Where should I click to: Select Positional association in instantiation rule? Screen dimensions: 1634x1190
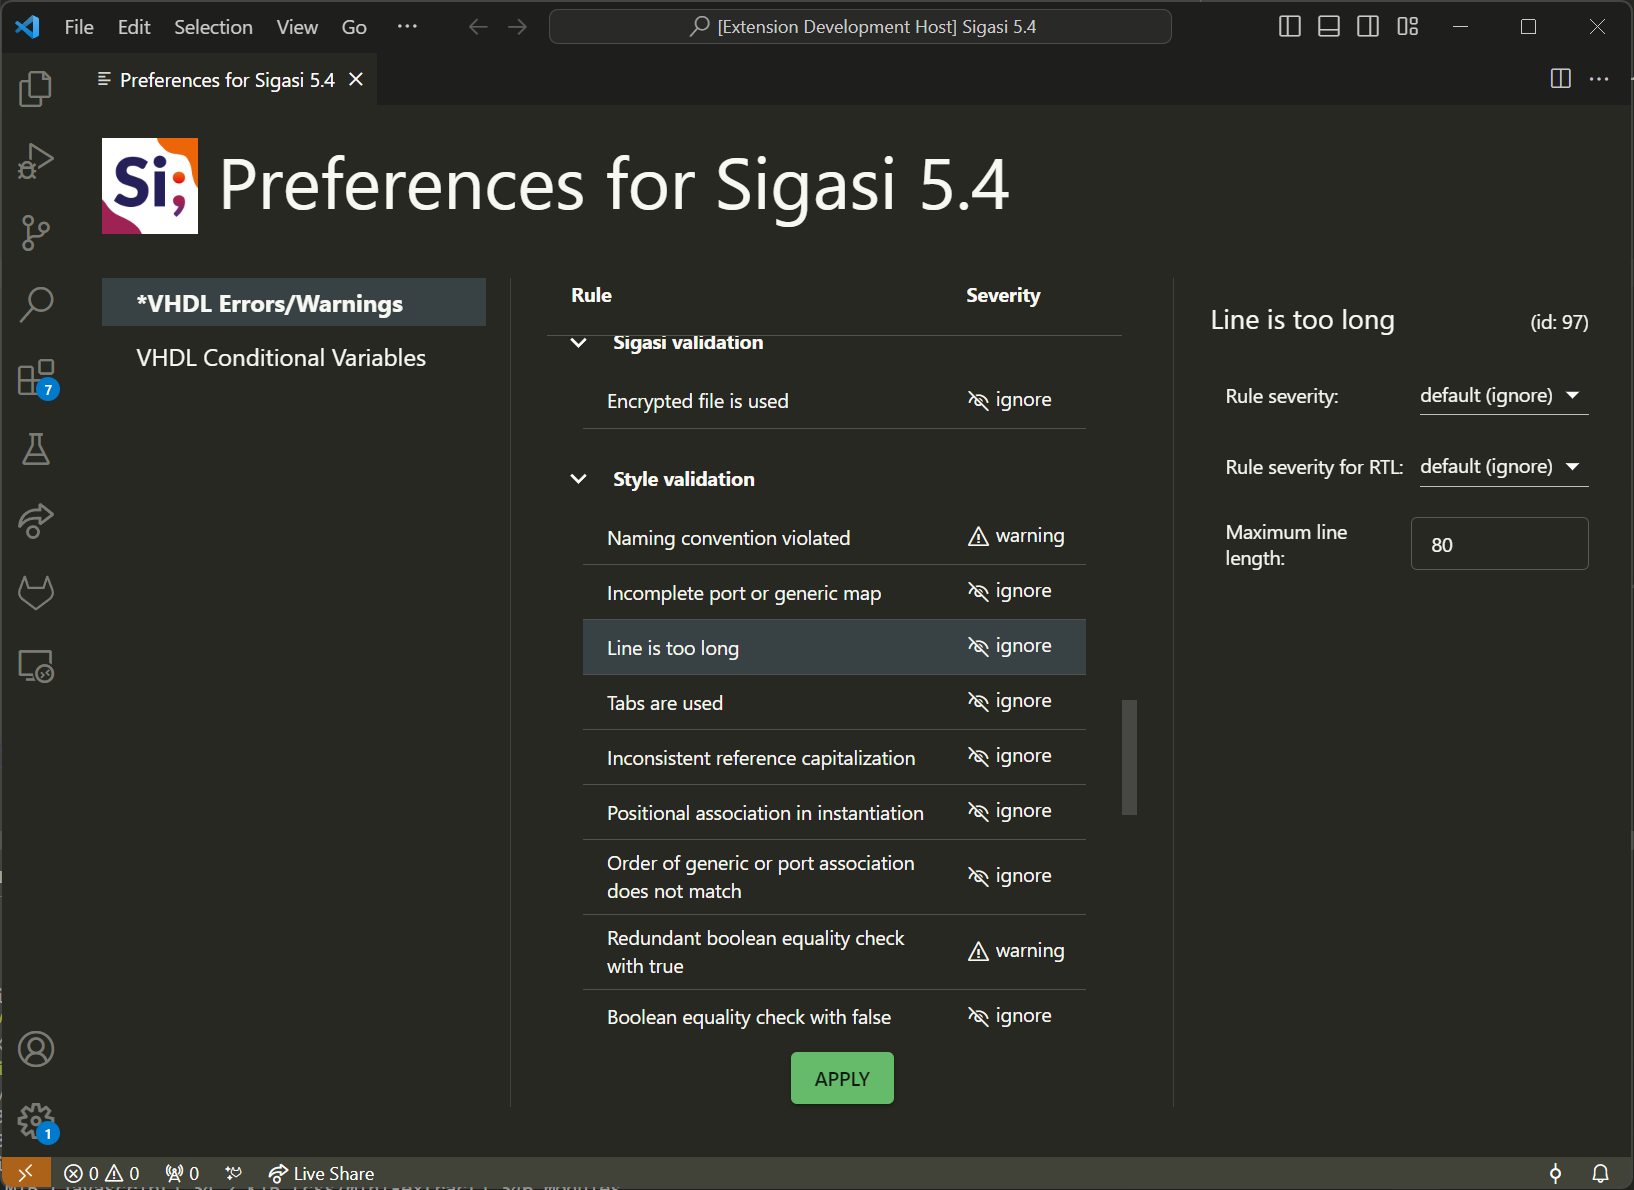834,812
